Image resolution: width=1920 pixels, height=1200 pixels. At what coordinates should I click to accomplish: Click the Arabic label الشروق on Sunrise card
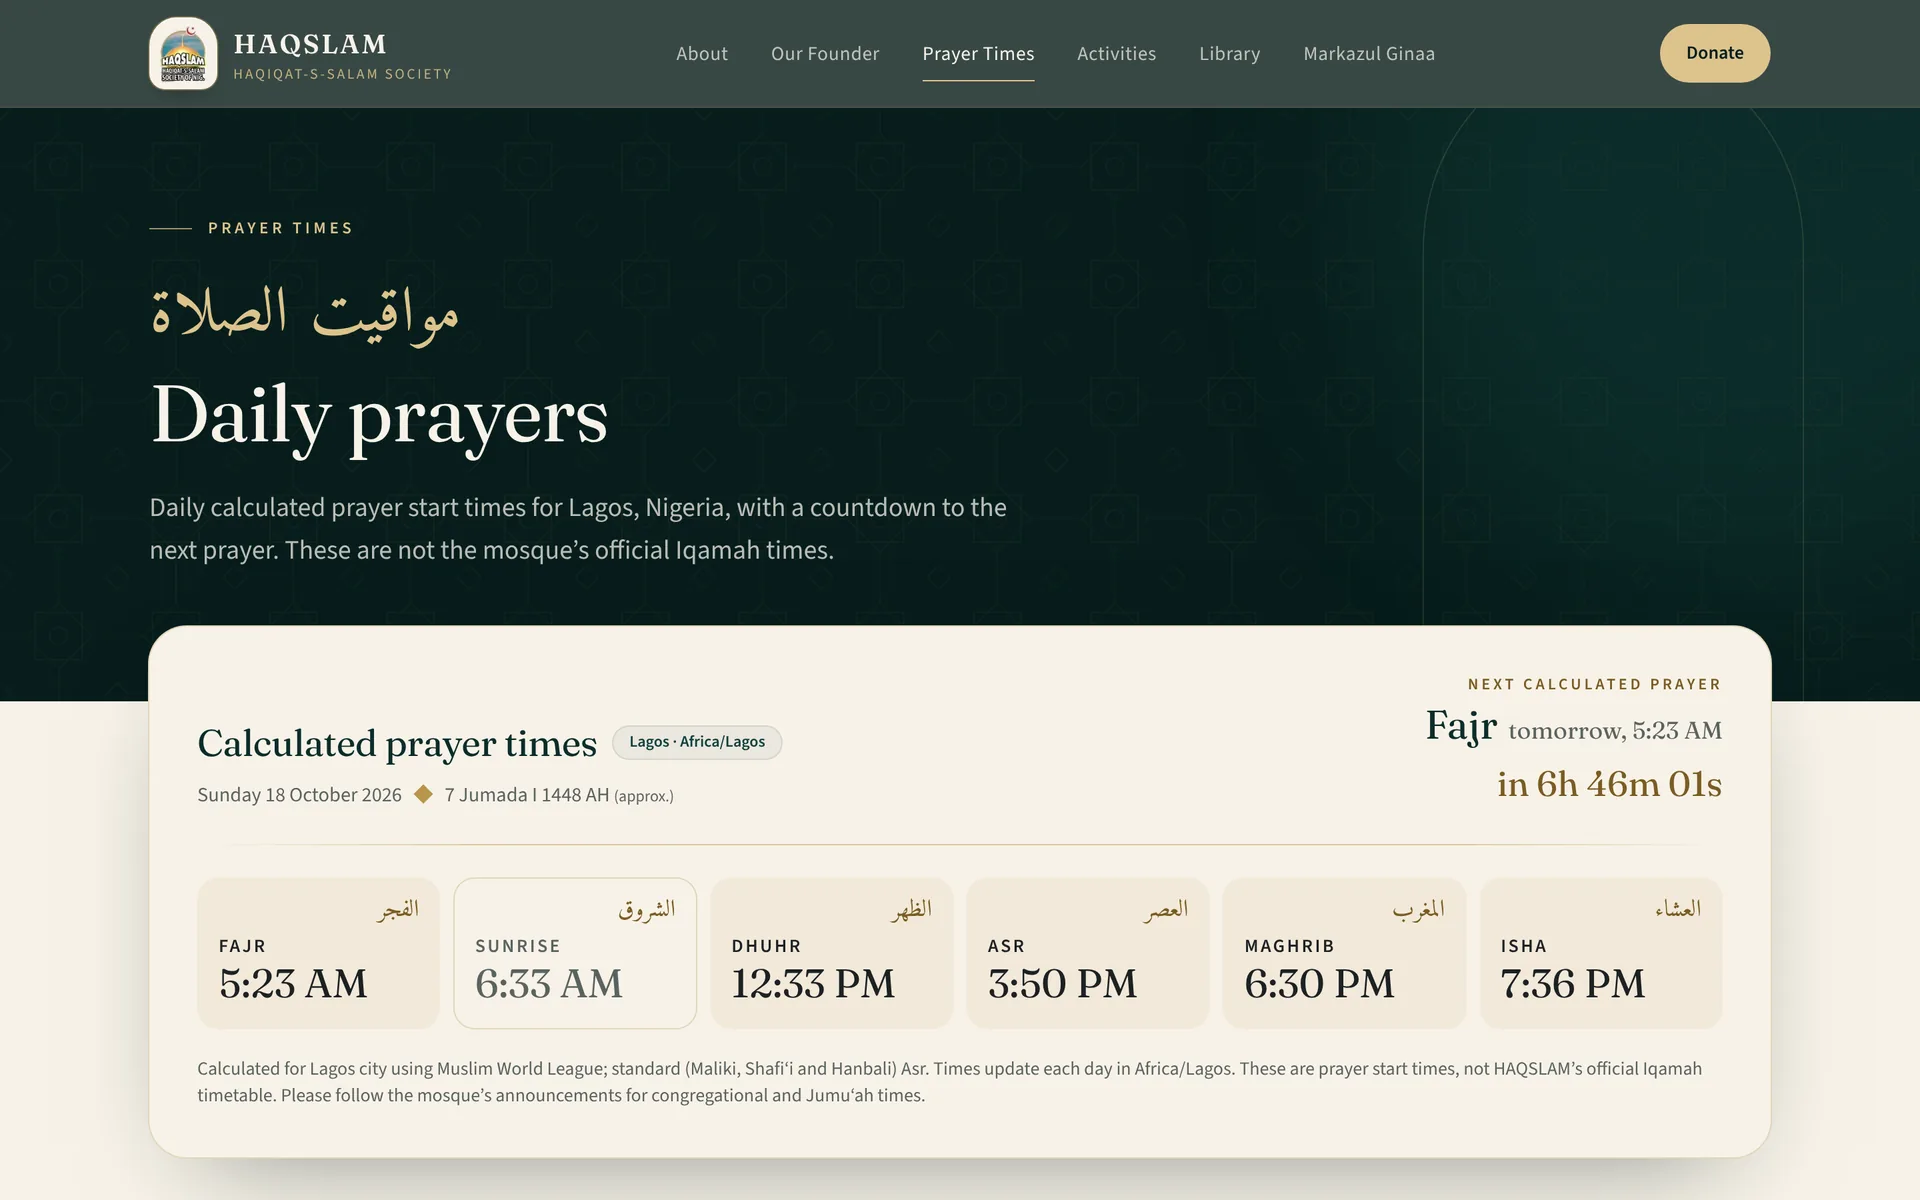[x=647, y=910]
